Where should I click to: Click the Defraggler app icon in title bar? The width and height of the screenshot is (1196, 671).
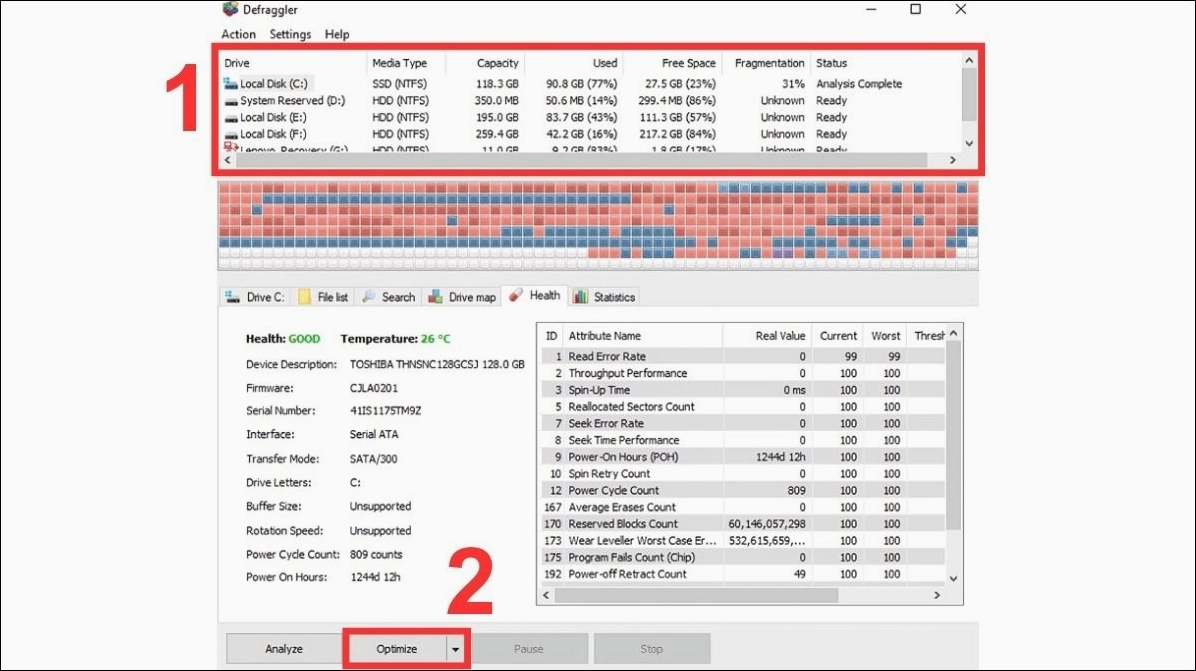(x=230, y=9)
